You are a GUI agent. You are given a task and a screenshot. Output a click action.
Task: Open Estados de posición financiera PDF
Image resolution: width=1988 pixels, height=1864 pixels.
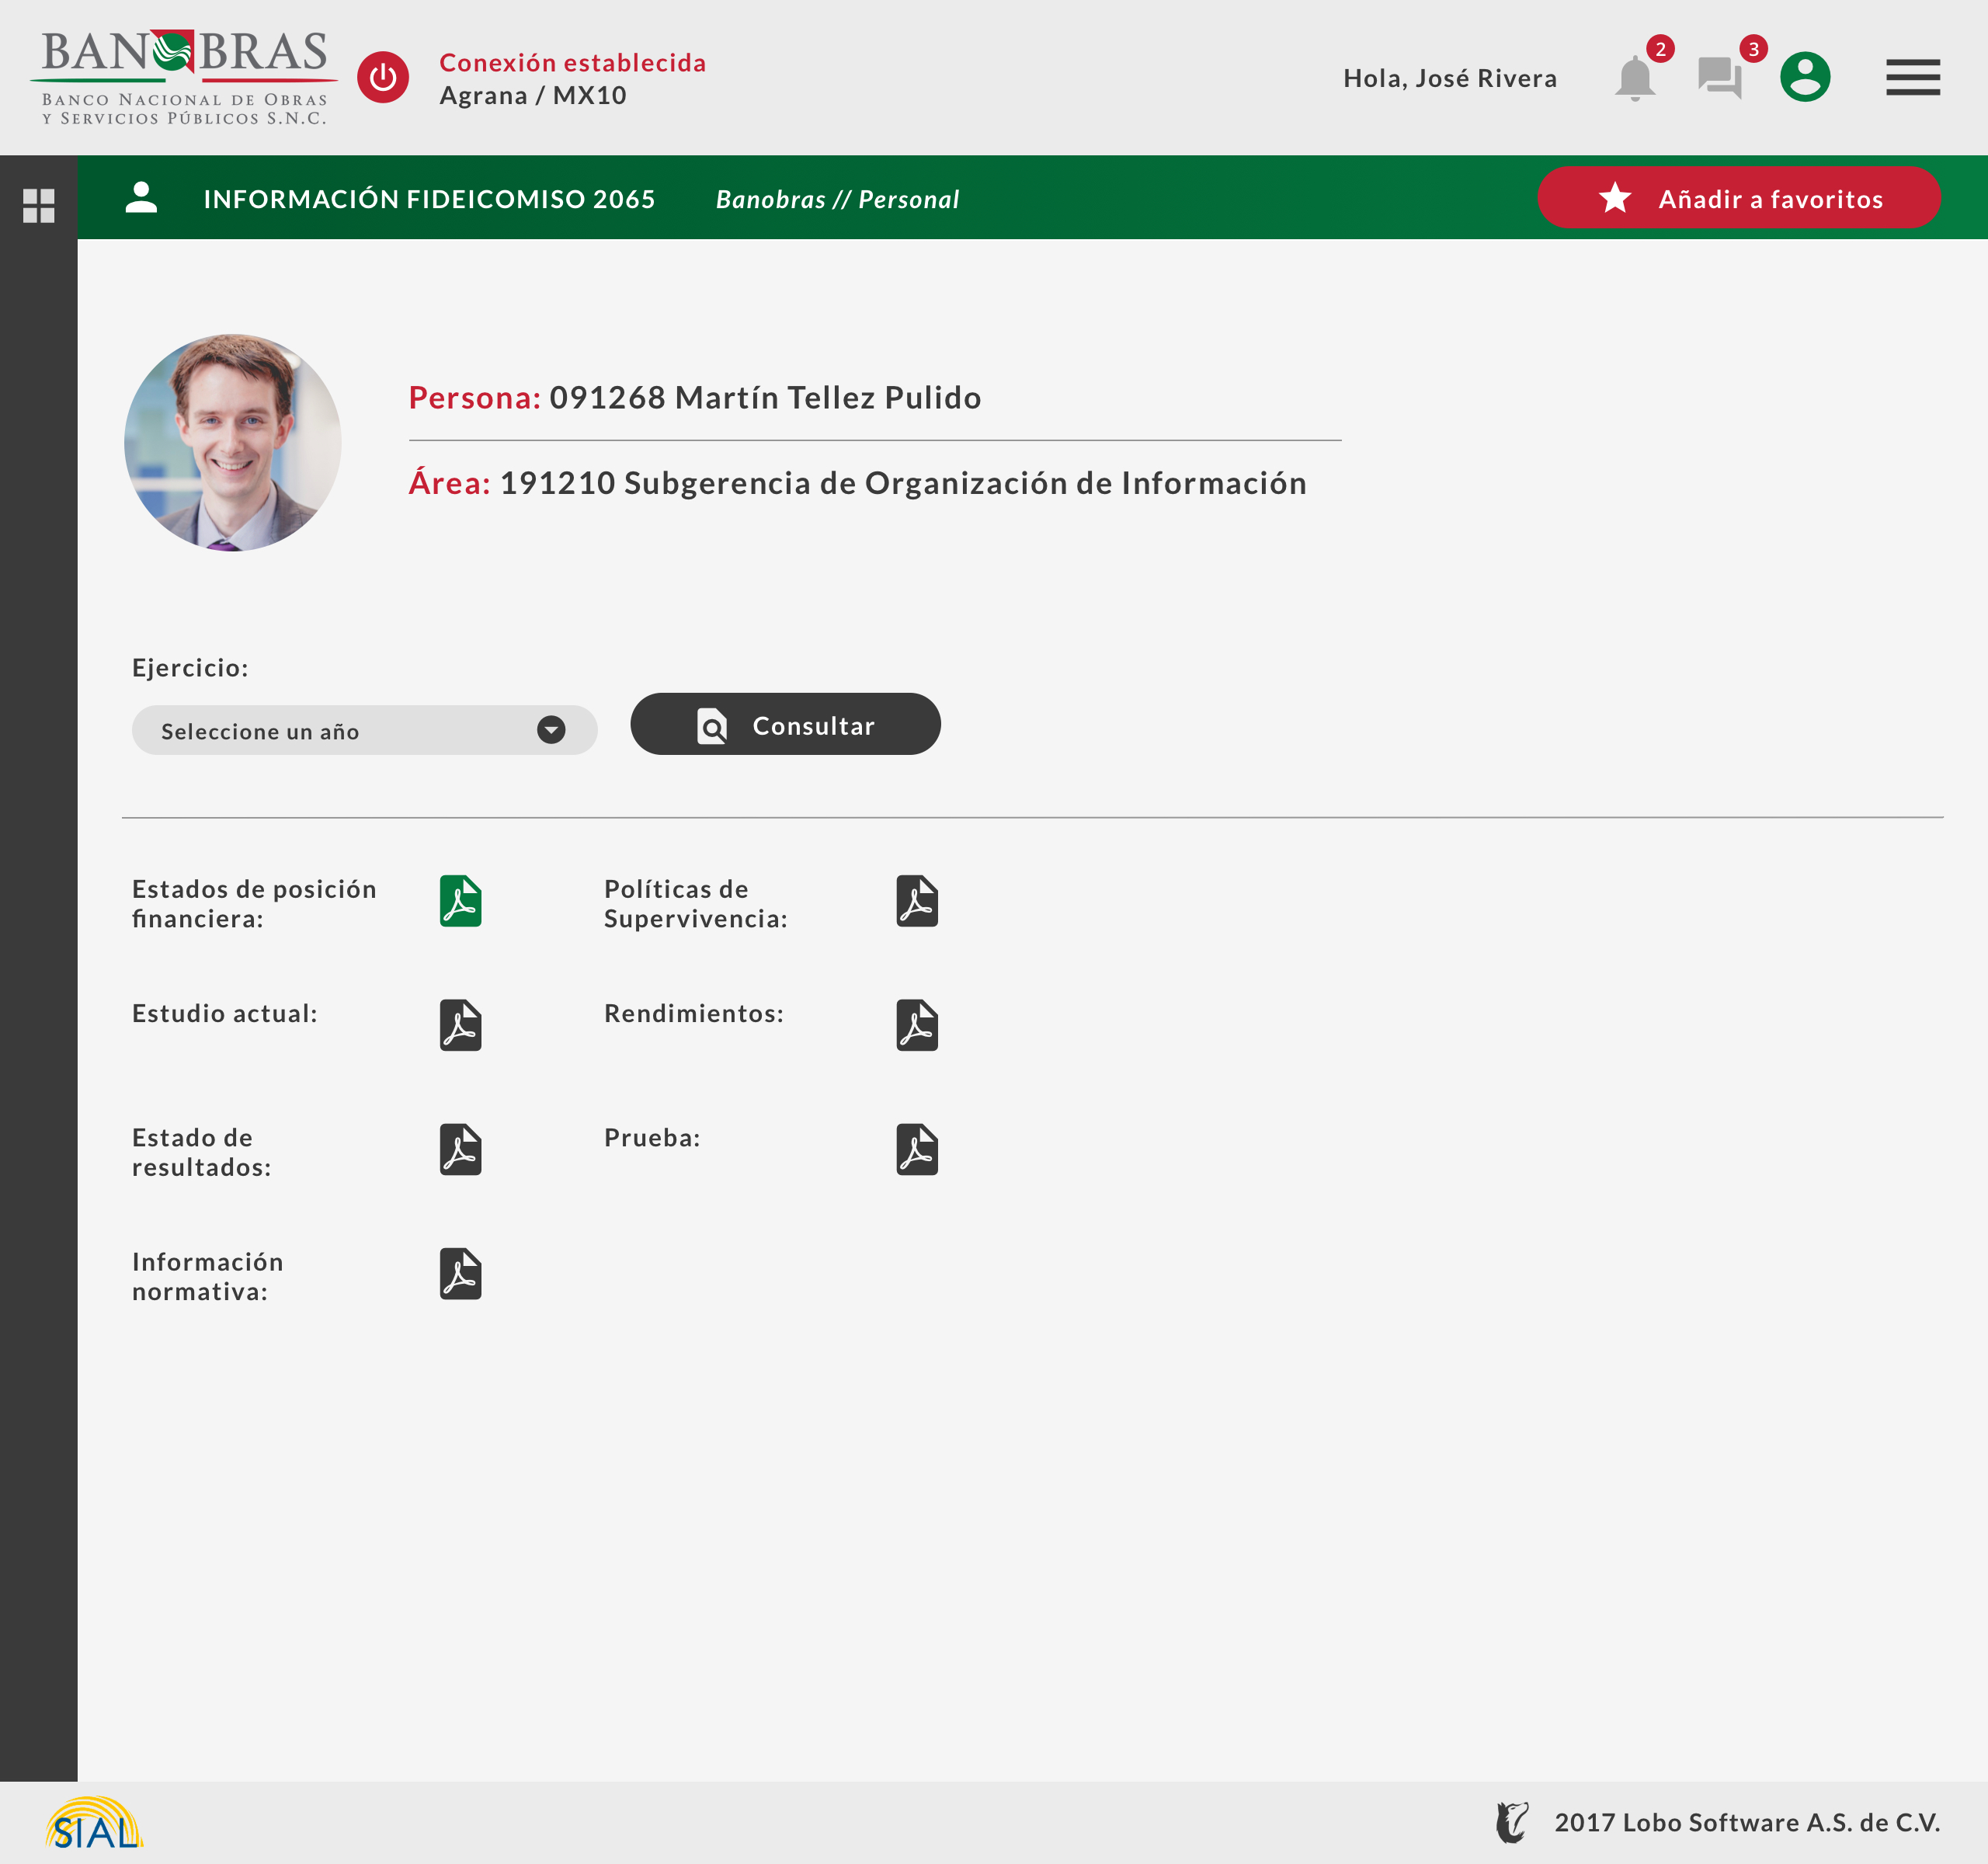click(x=460, y=901)
